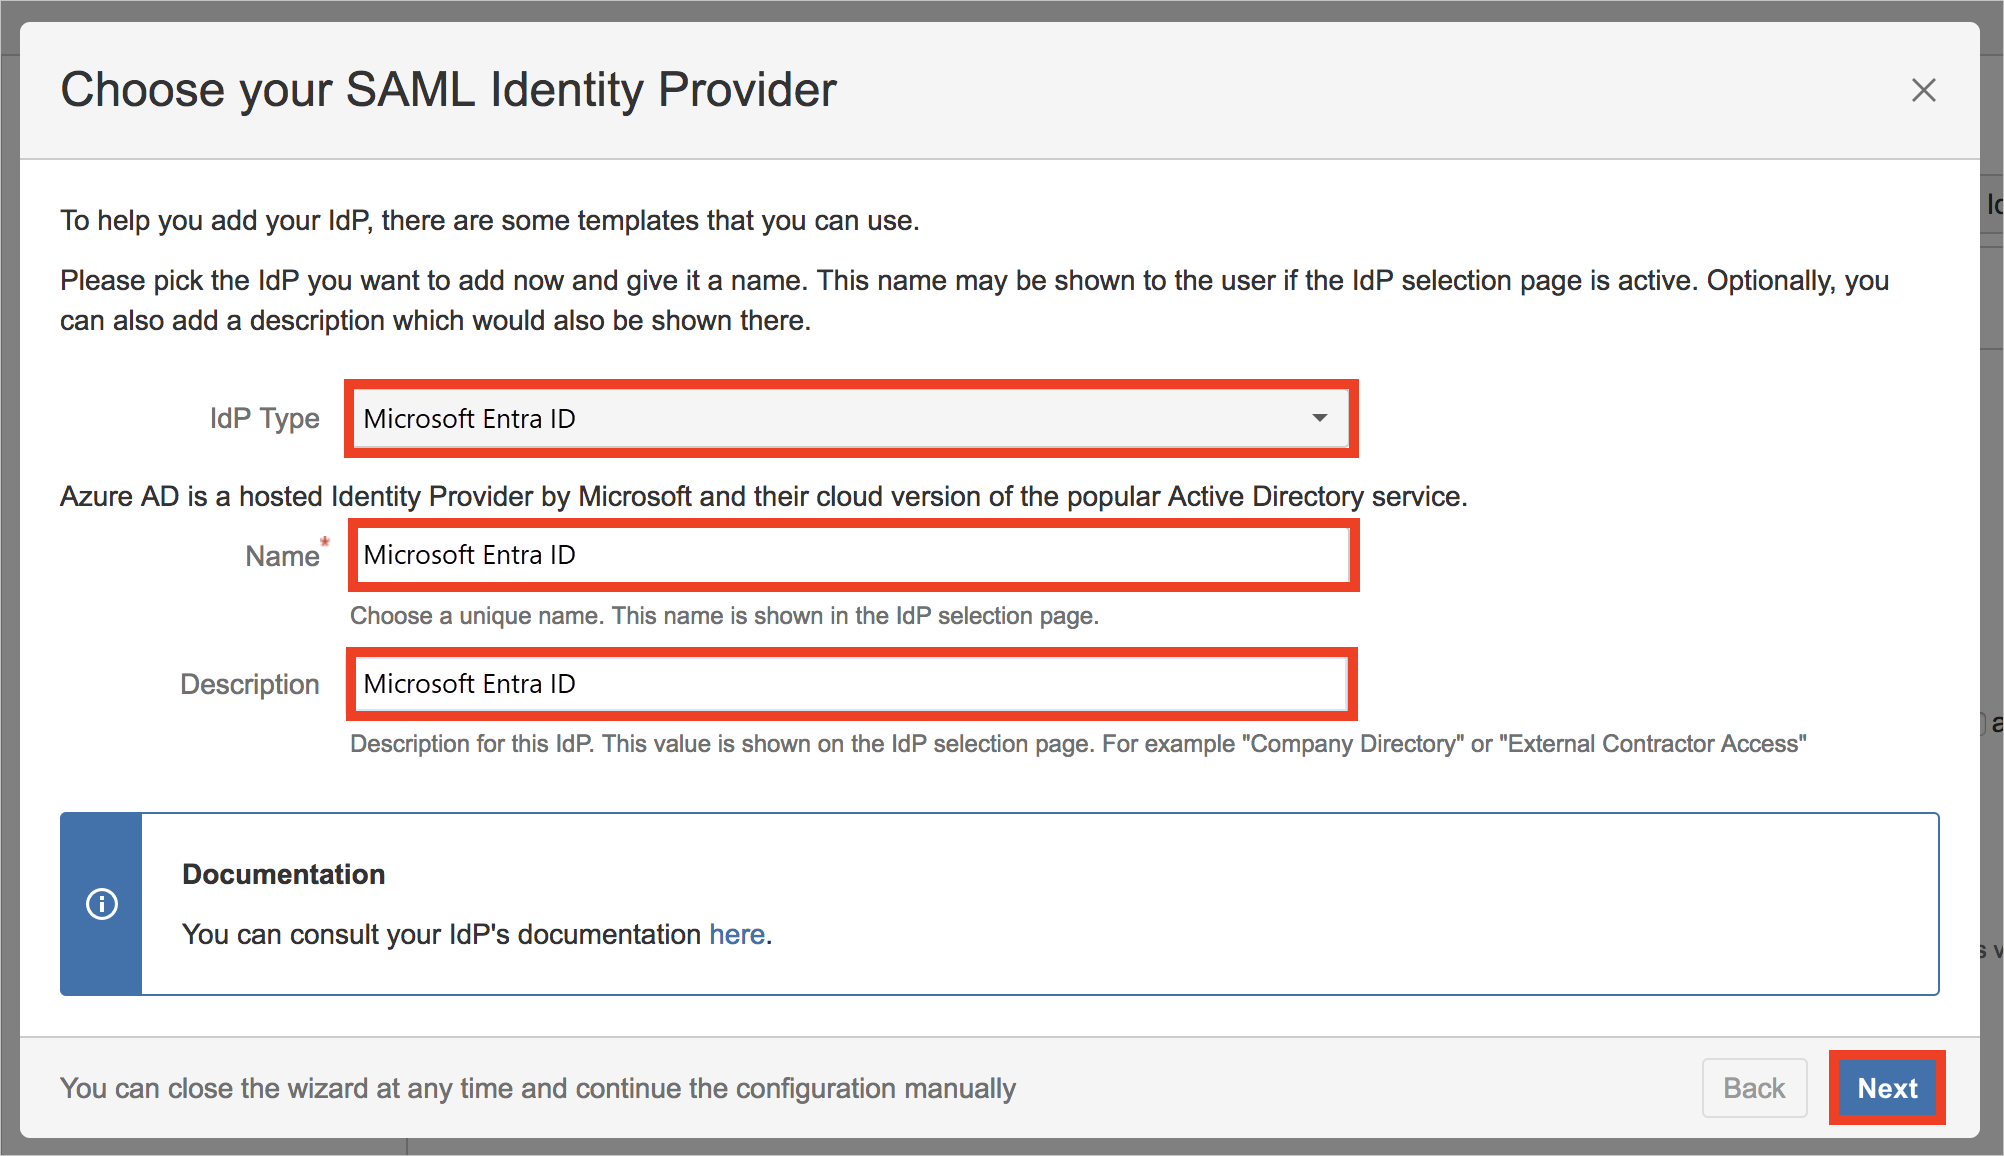The image size is (2004, 1156).
Task: Click the Description input field
Action: [852, 684]
